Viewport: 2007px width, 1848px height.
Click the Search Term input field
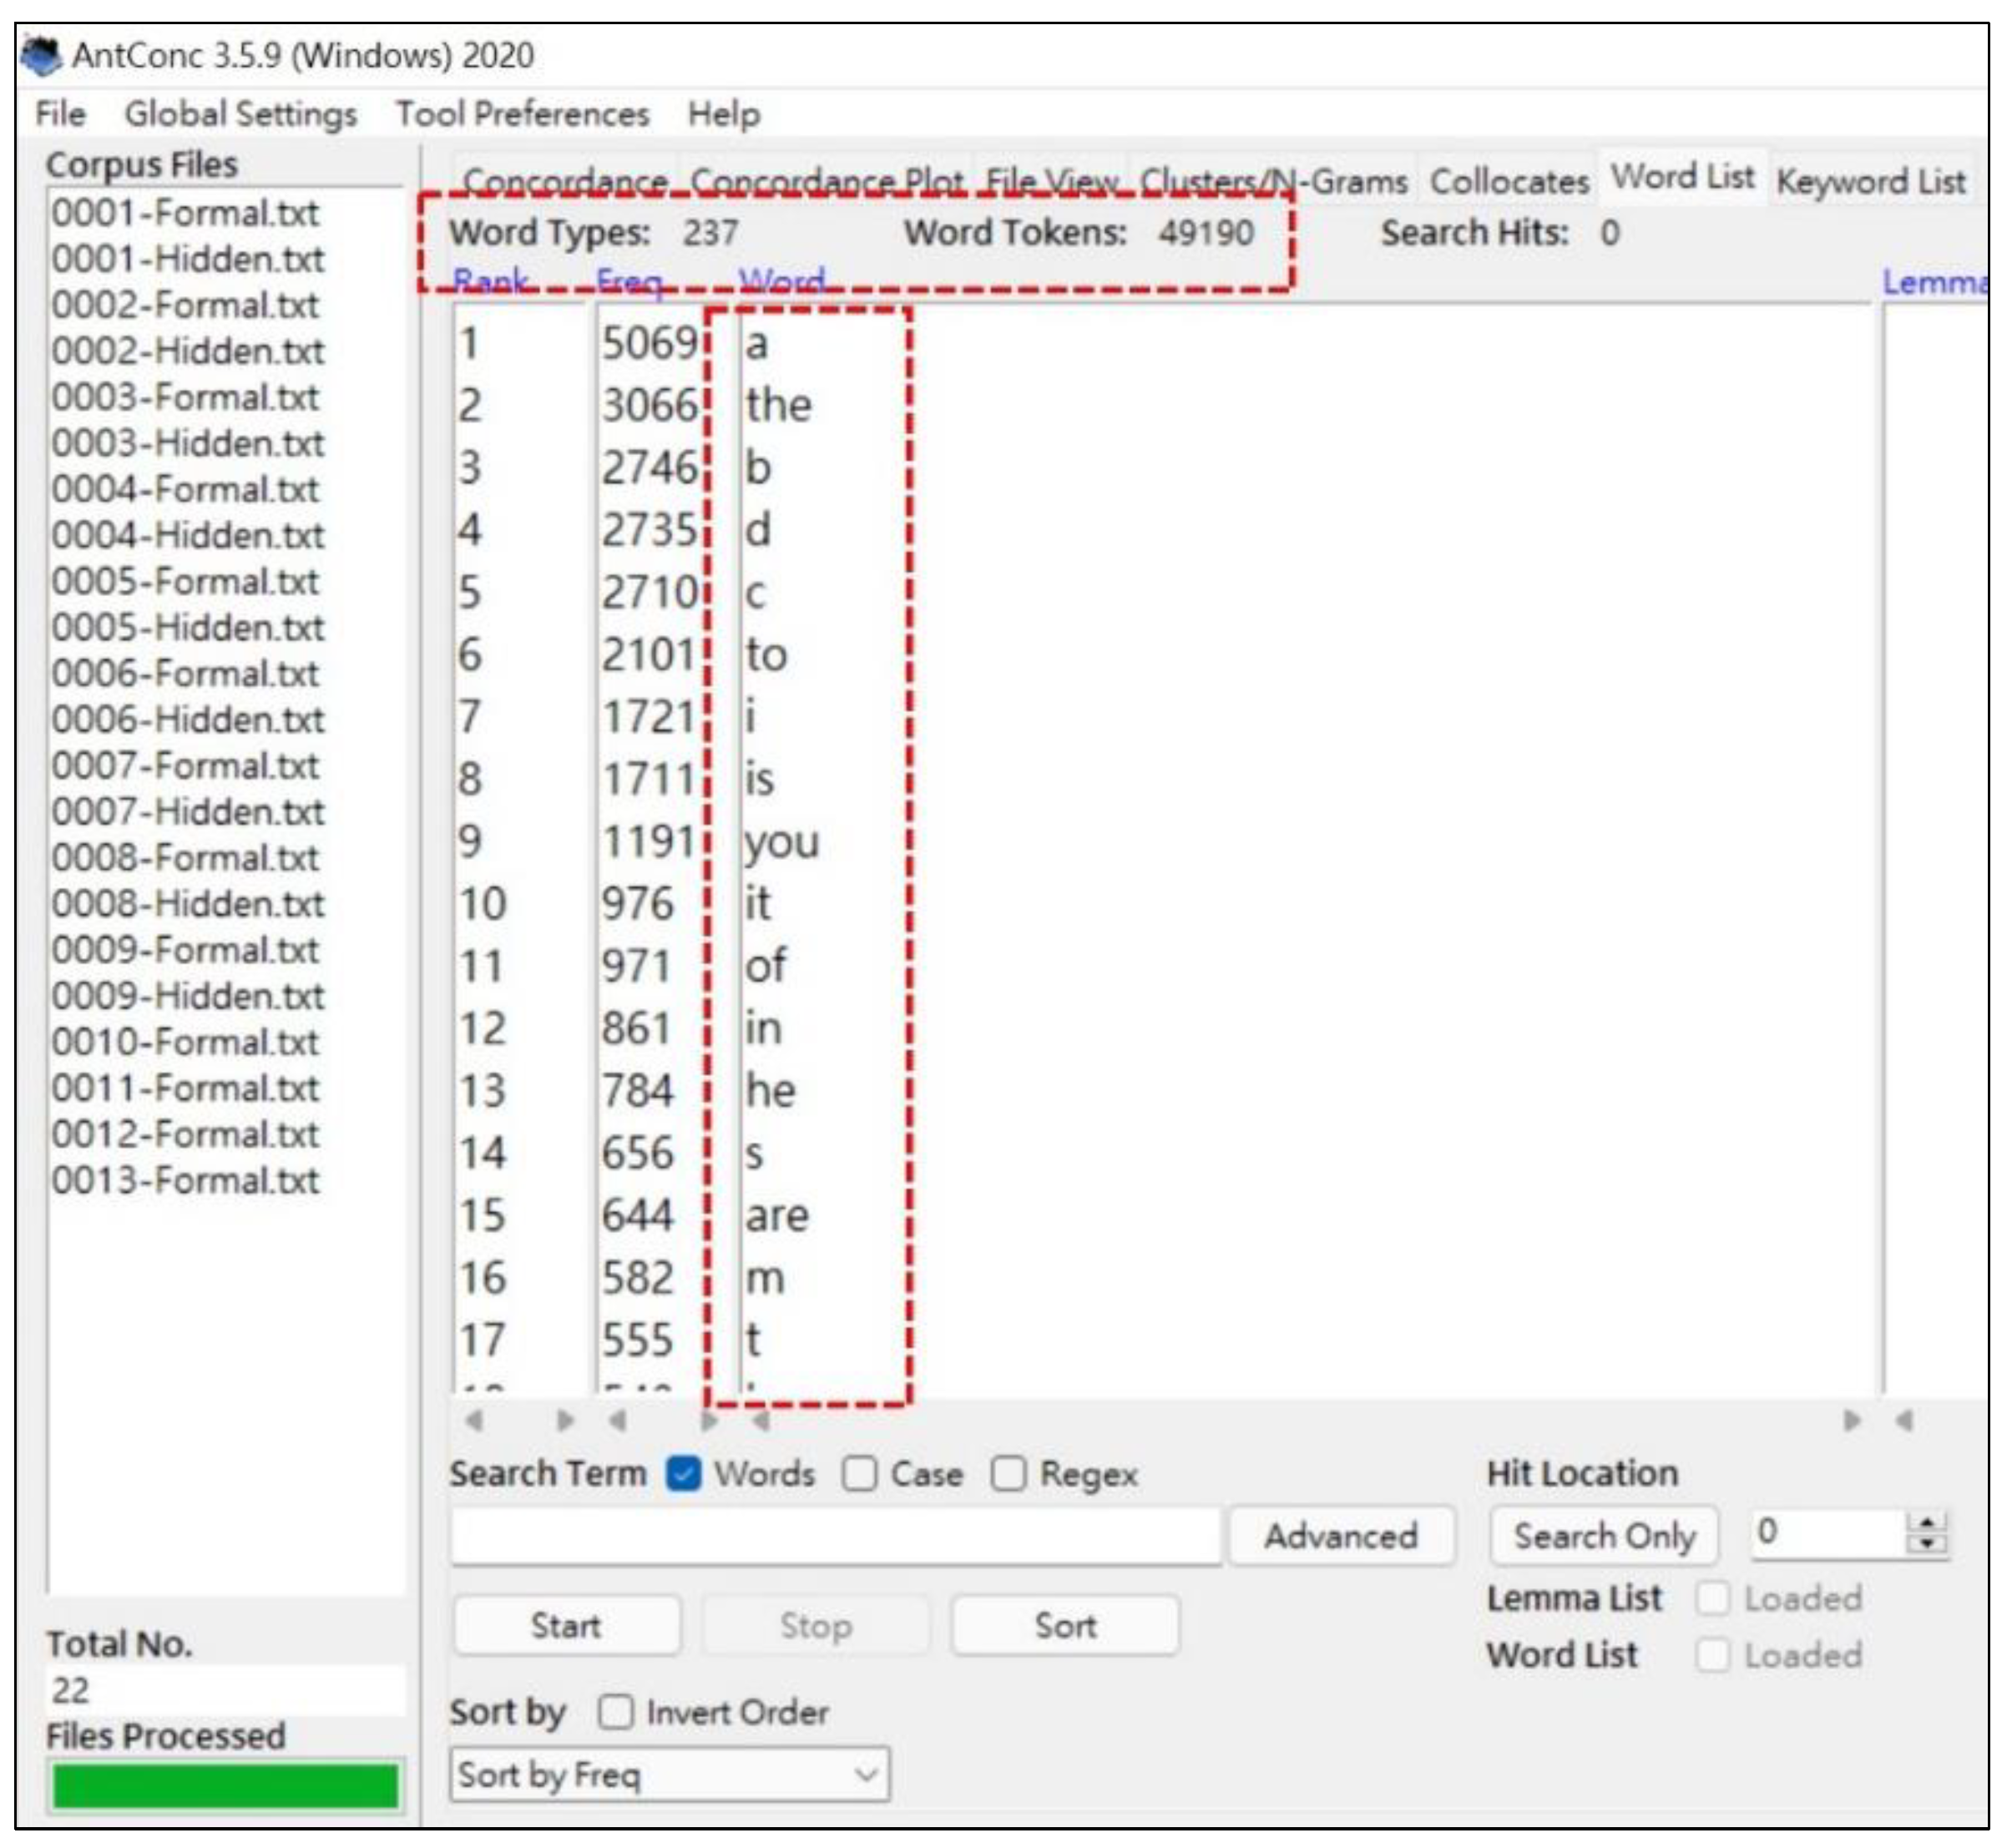point(835,1536)
